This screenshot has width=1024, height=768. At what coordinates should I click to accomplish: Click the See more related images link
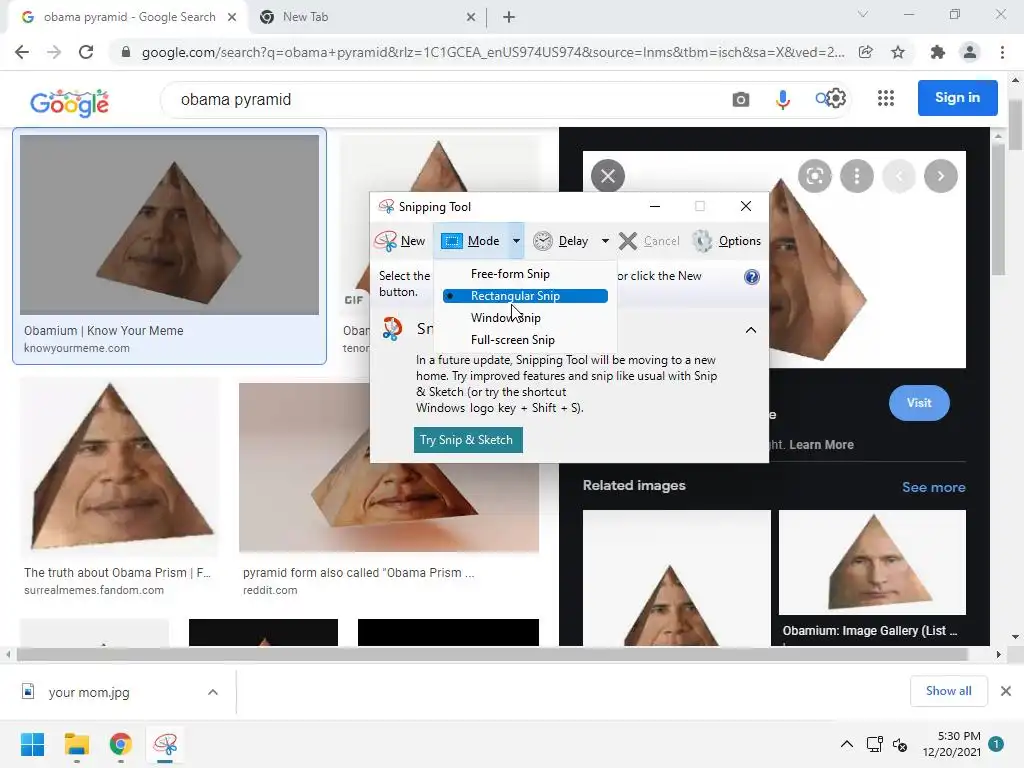tap(934, 487)
